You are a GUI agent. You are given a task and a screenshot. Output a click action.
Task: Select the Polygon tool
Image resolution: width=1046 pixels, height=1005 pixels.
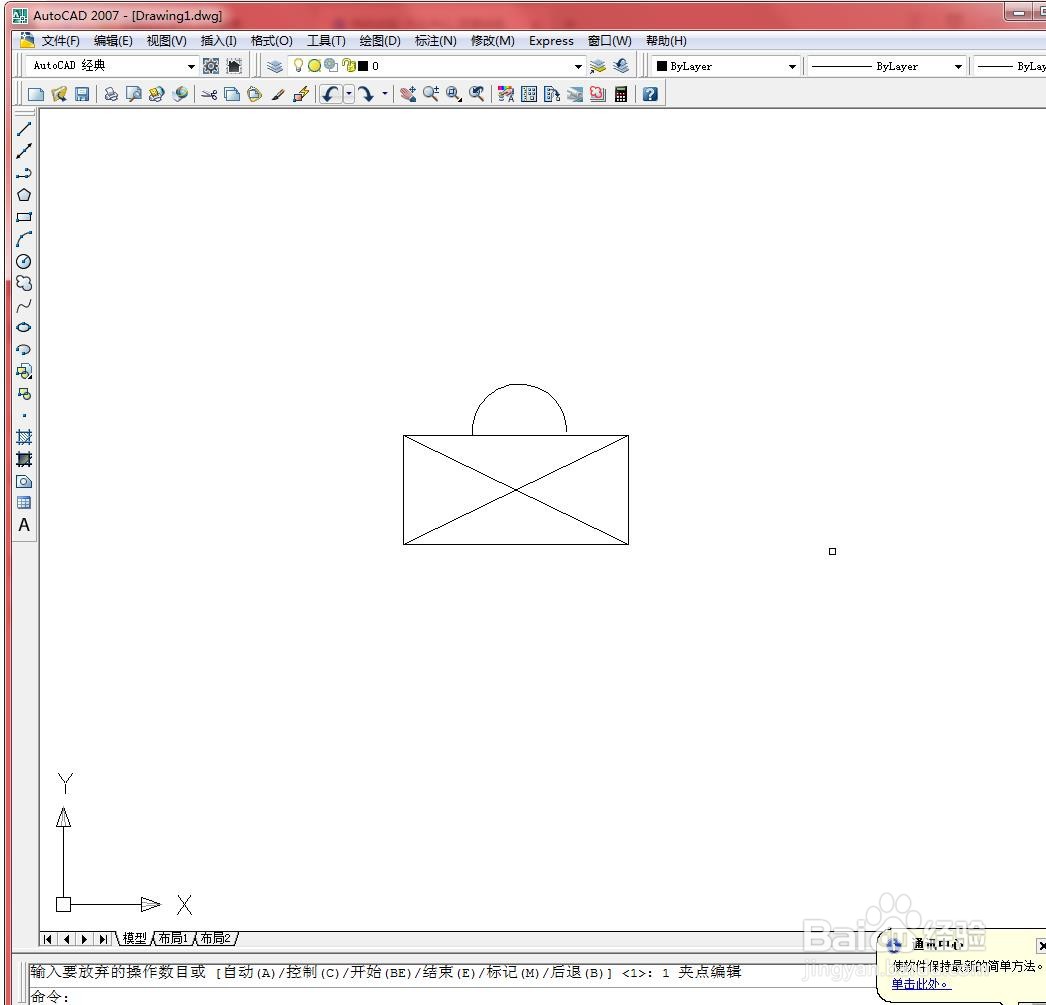click(24, 195)
